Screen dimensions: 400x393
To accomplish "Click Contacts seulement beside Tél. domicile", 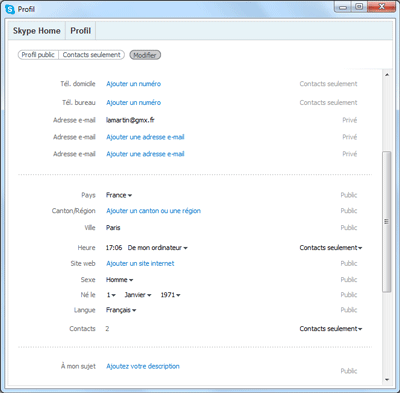I will (328, 84).
